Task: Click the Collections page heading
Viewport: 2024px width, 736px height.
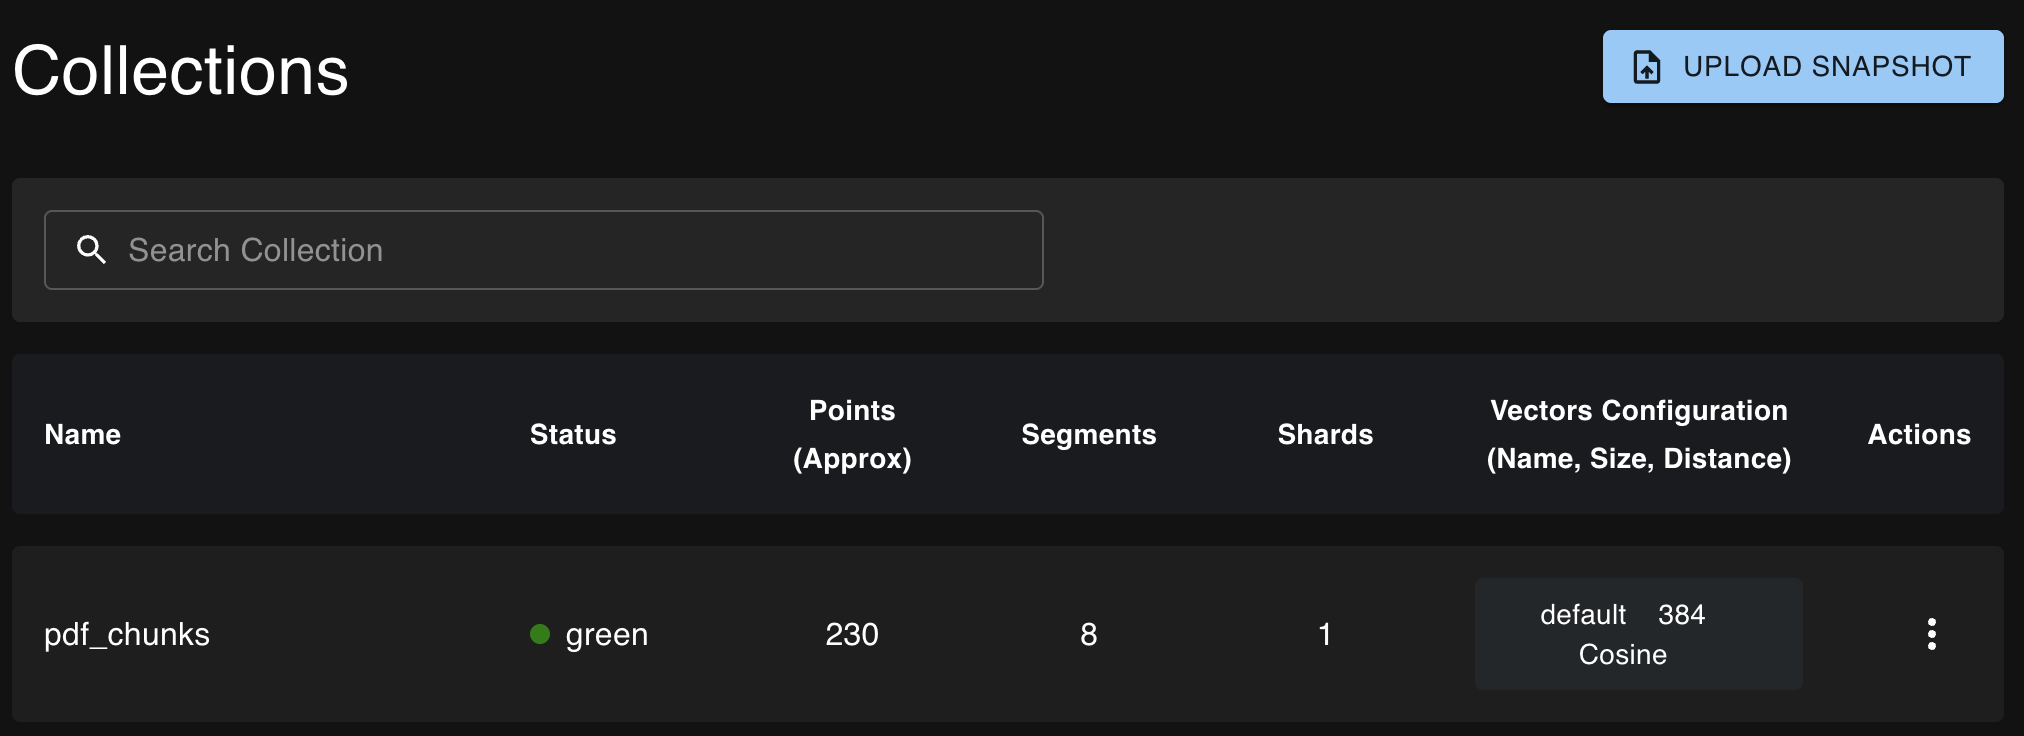Action: tap(181, 71)
